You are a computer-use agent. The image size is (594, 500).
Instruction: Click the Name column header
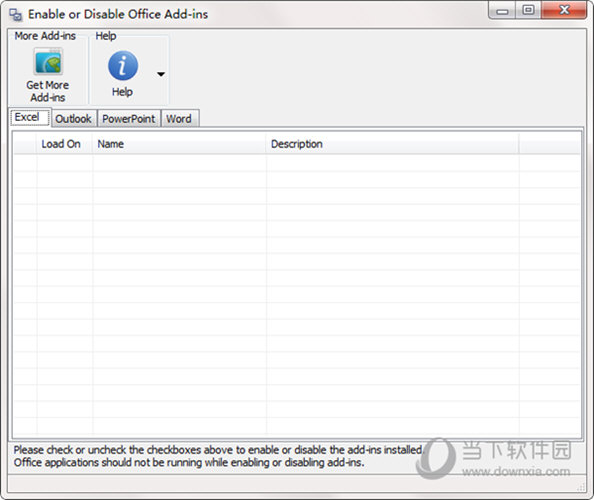[179, 144]
